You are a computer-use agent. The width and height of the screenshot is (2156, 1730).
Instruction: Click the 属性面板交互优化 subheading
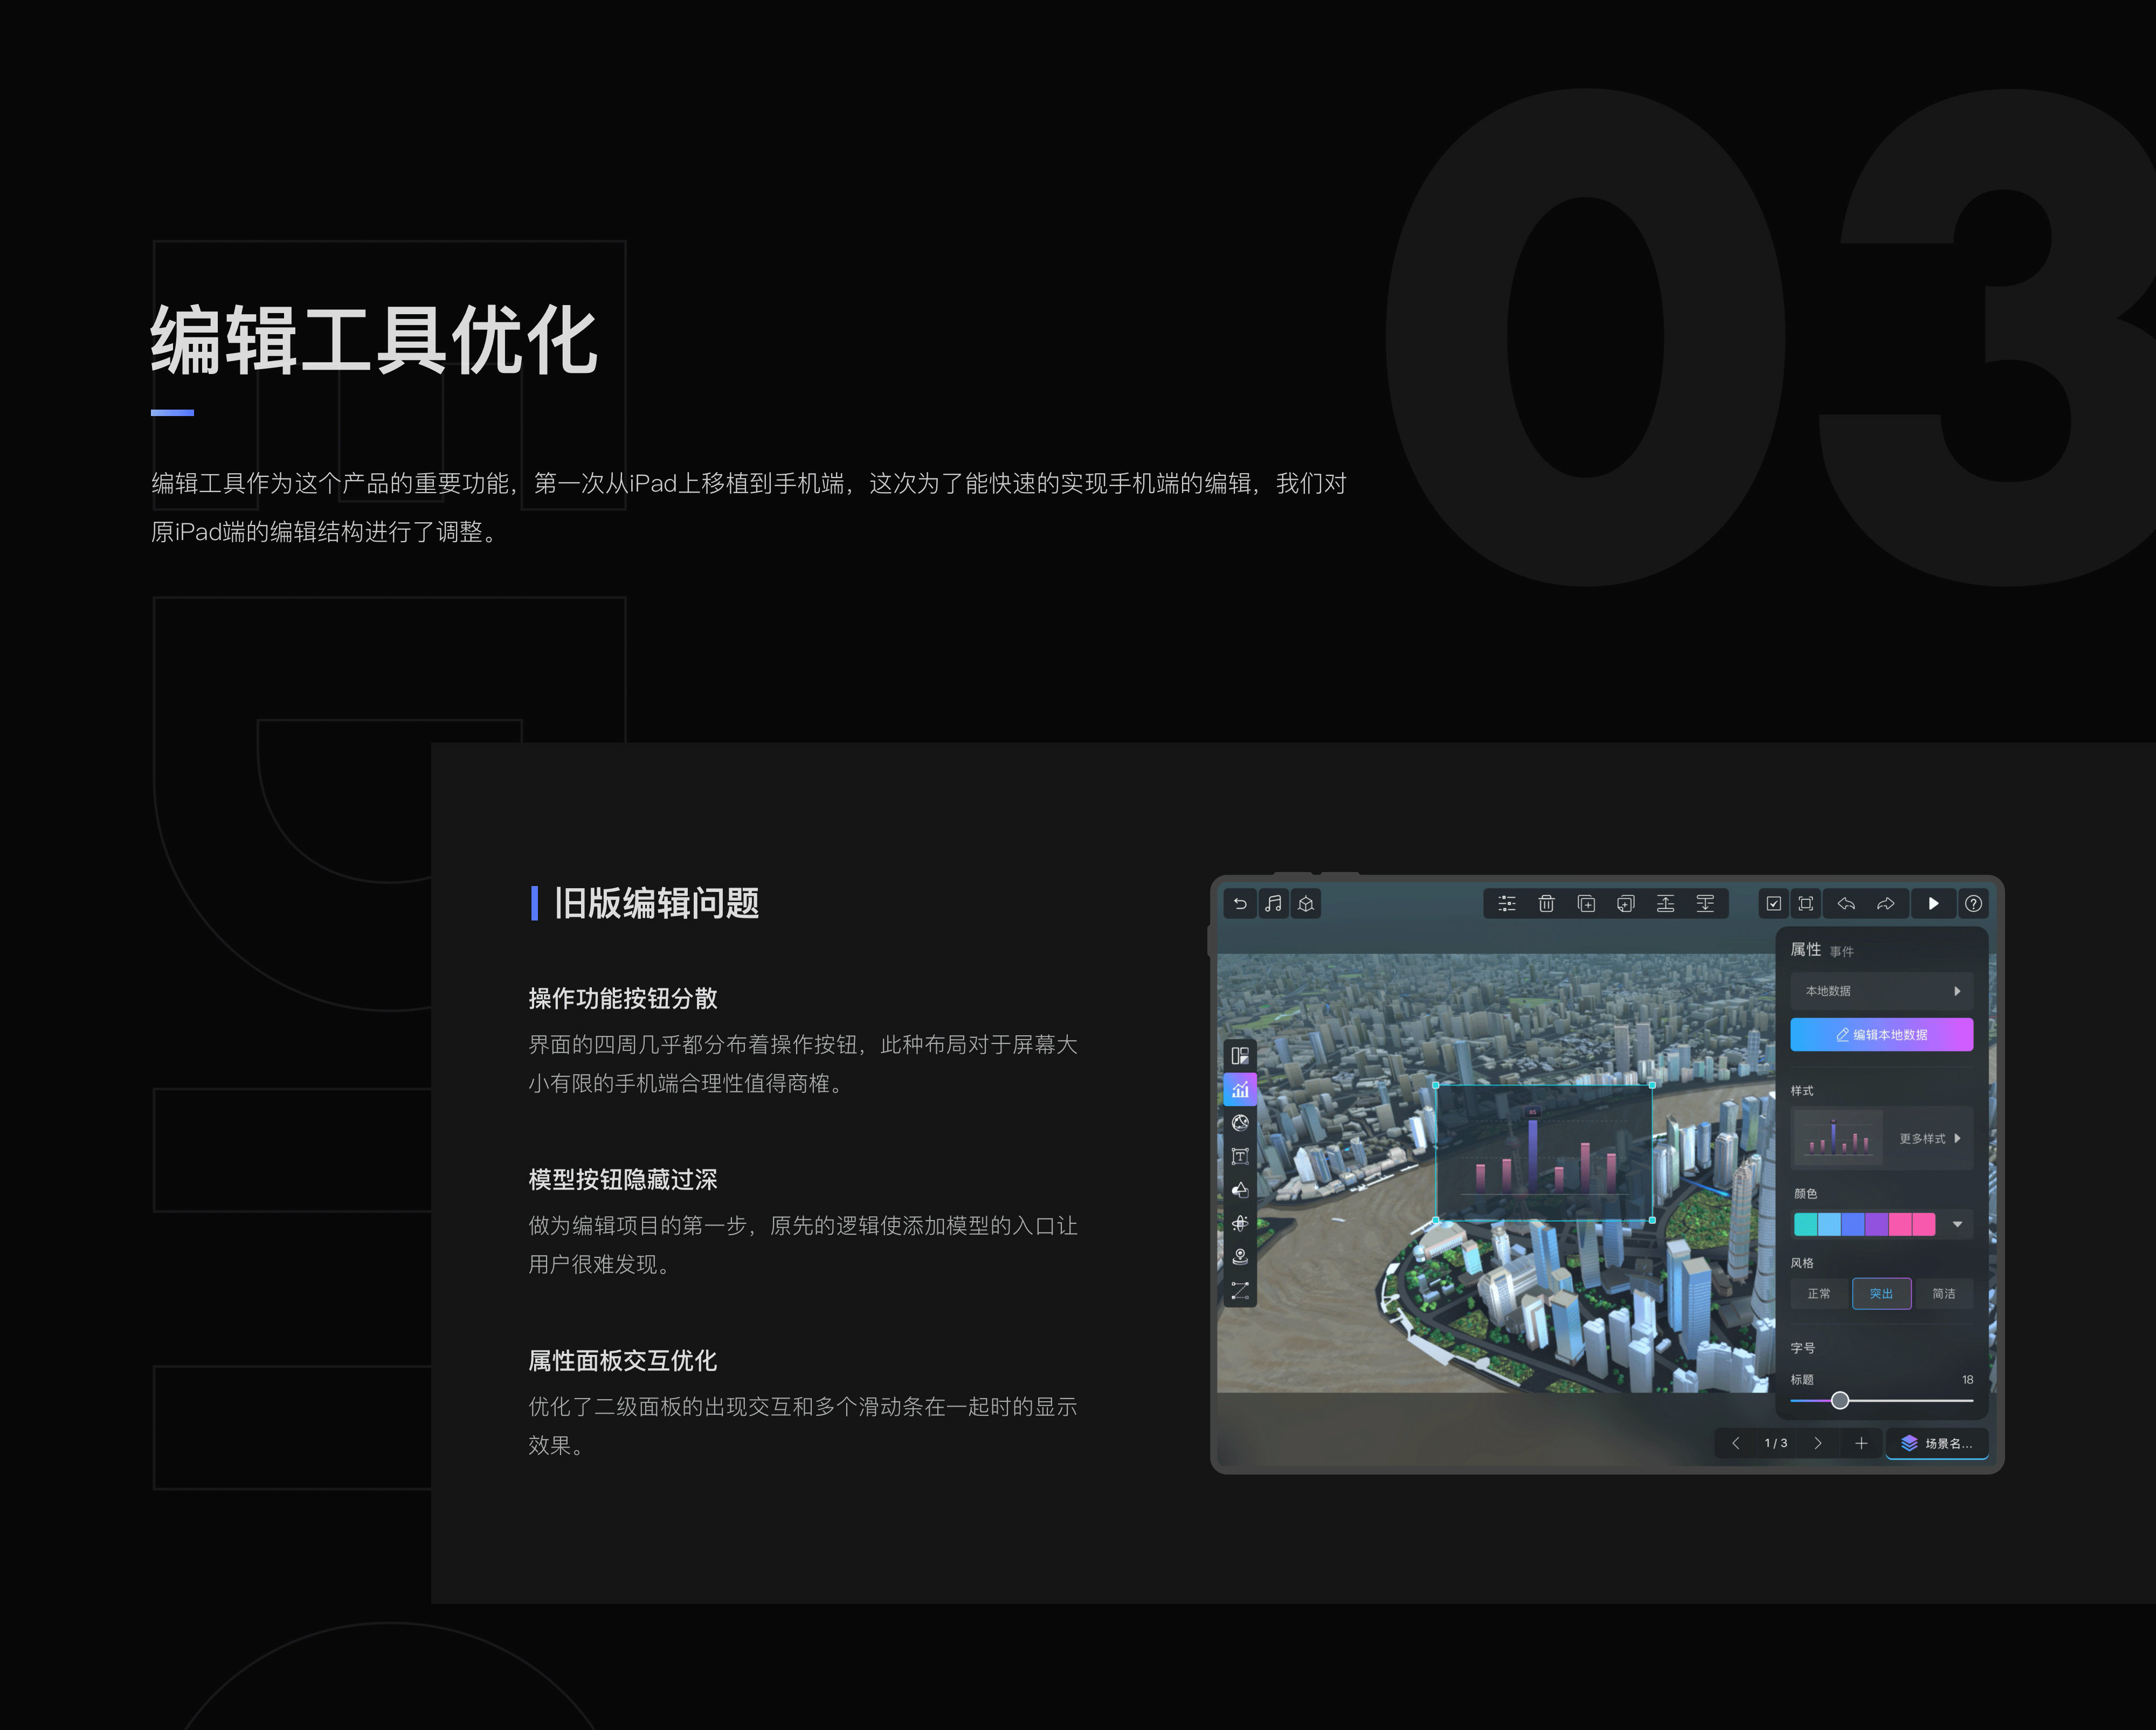tap(623, 1360)
